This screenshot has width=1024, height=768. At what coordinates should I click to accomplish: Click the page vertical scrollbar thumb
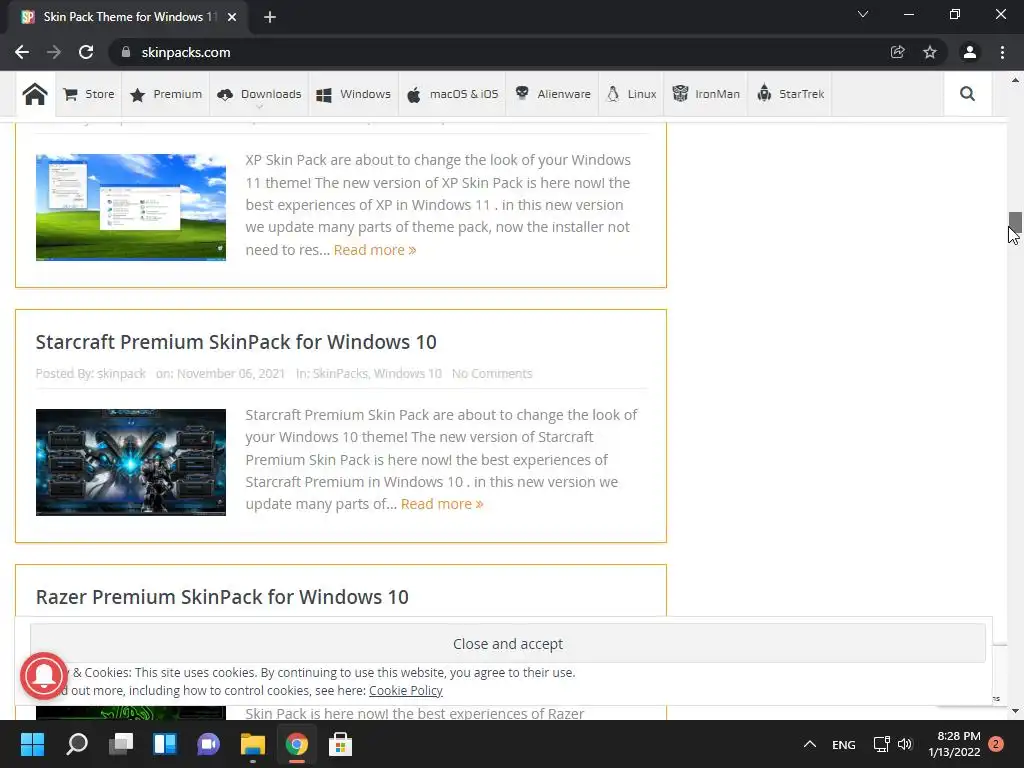pos(1015,225)
